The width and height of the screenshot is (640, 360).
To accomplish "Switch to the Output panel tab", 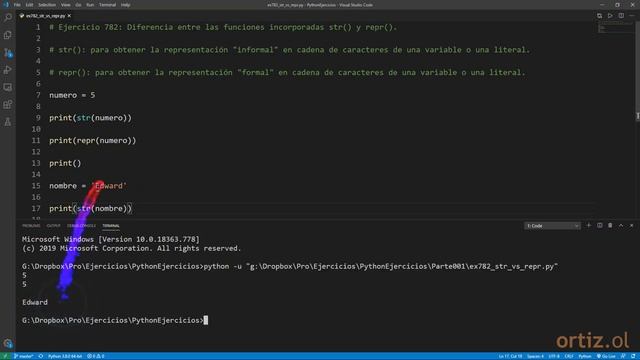I will pos(53,226).
